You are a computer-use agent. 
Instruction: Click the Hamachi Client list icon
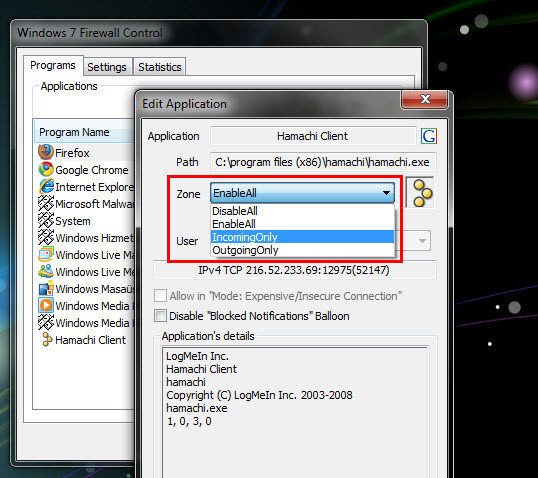pyautogui.click(x=47, y=340)
